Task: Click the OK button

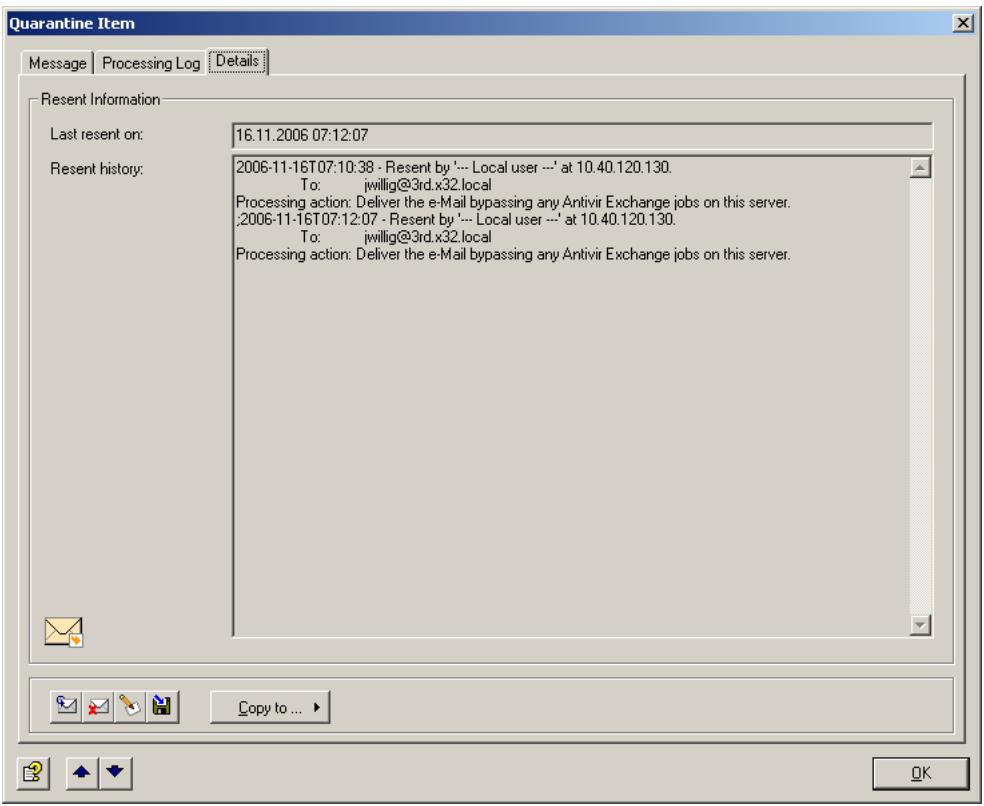Action: 921,773
